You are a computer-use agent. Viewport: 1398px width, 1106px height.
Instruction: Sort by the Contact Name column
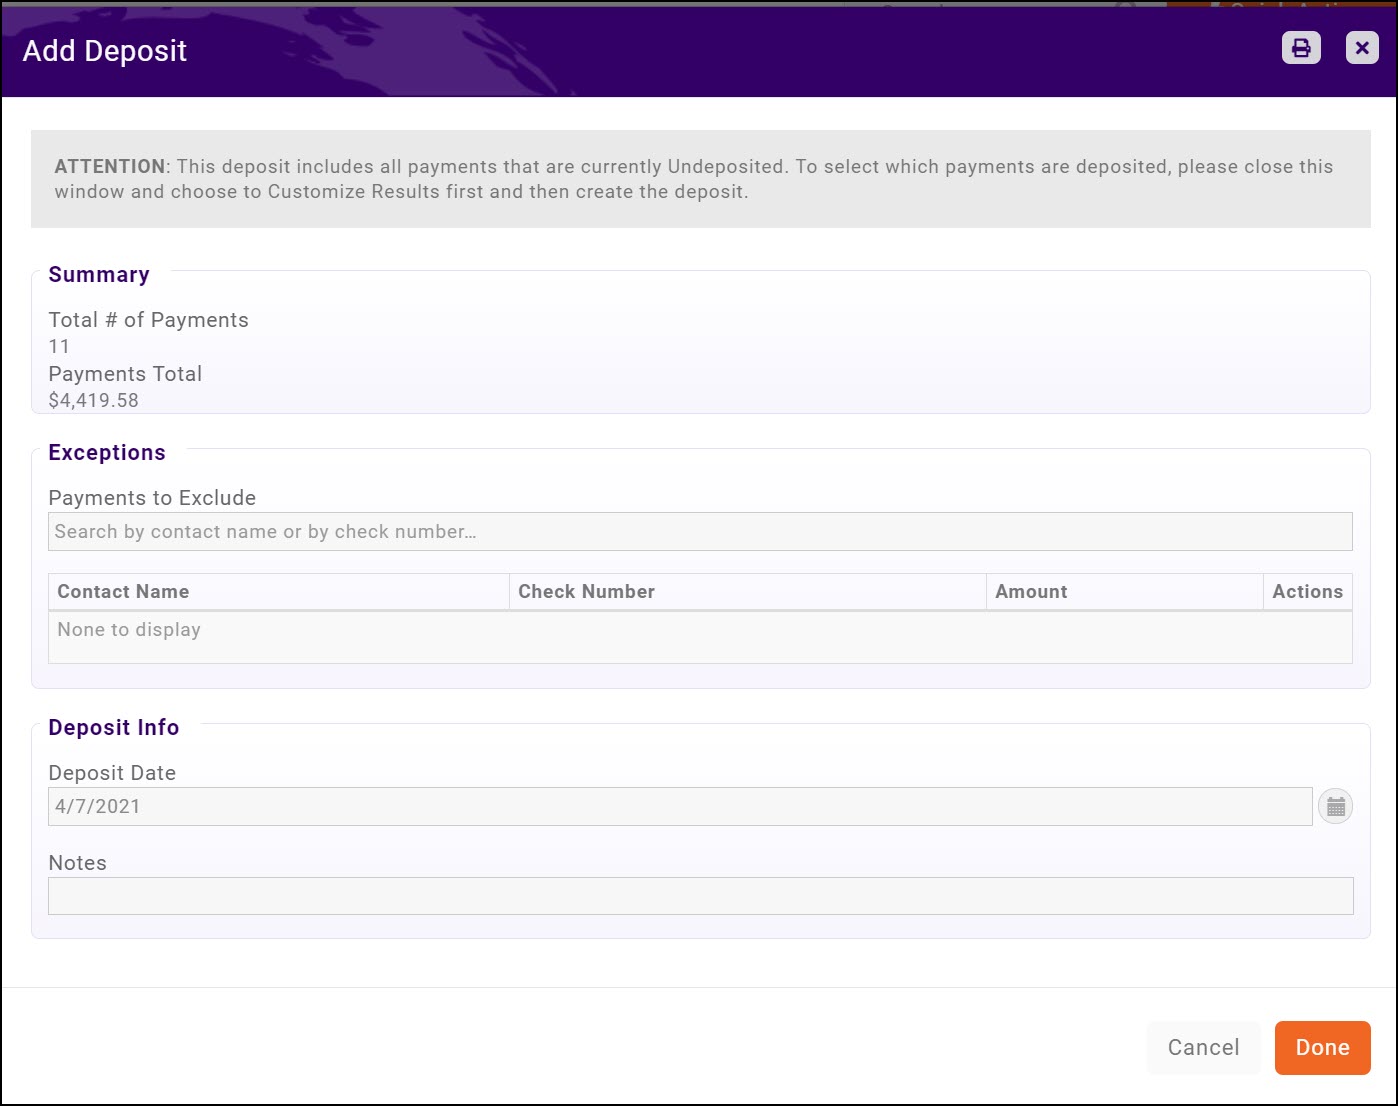pyautogui.click(x=123, y=591)
